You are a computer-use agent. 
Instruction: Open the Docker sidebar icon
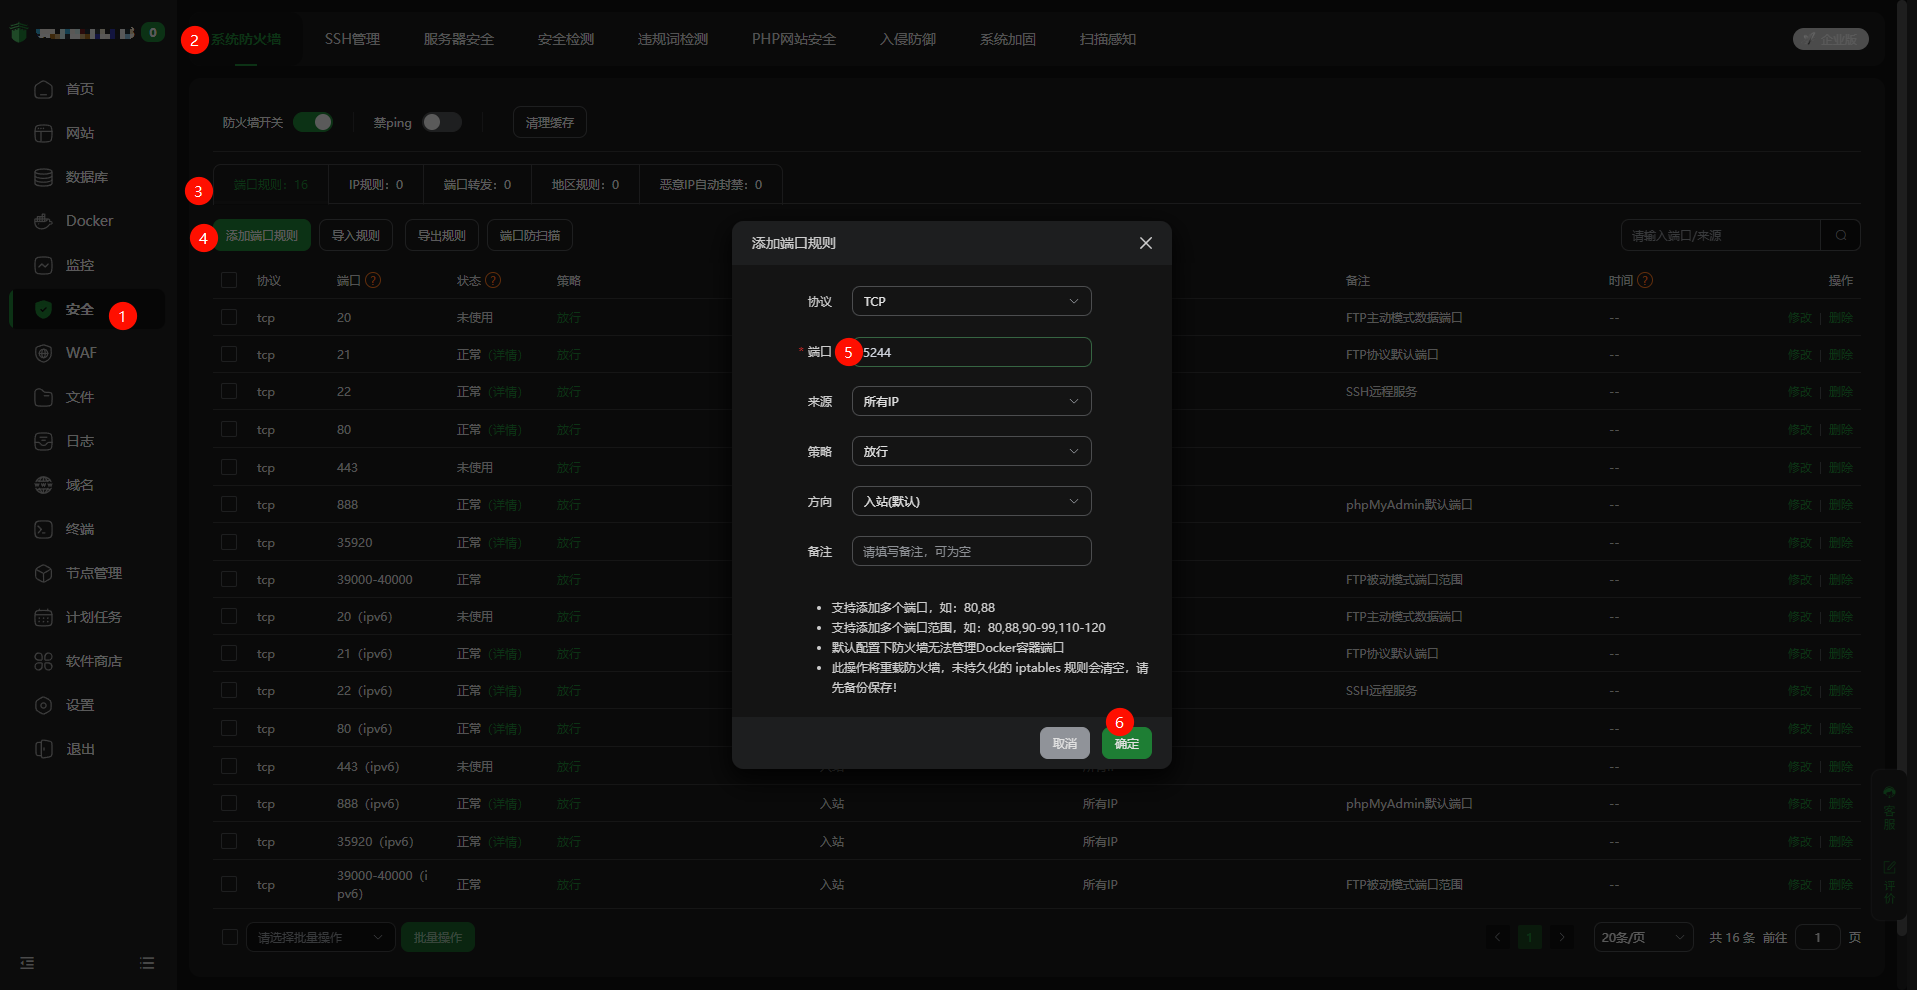[x=43, y=221]
